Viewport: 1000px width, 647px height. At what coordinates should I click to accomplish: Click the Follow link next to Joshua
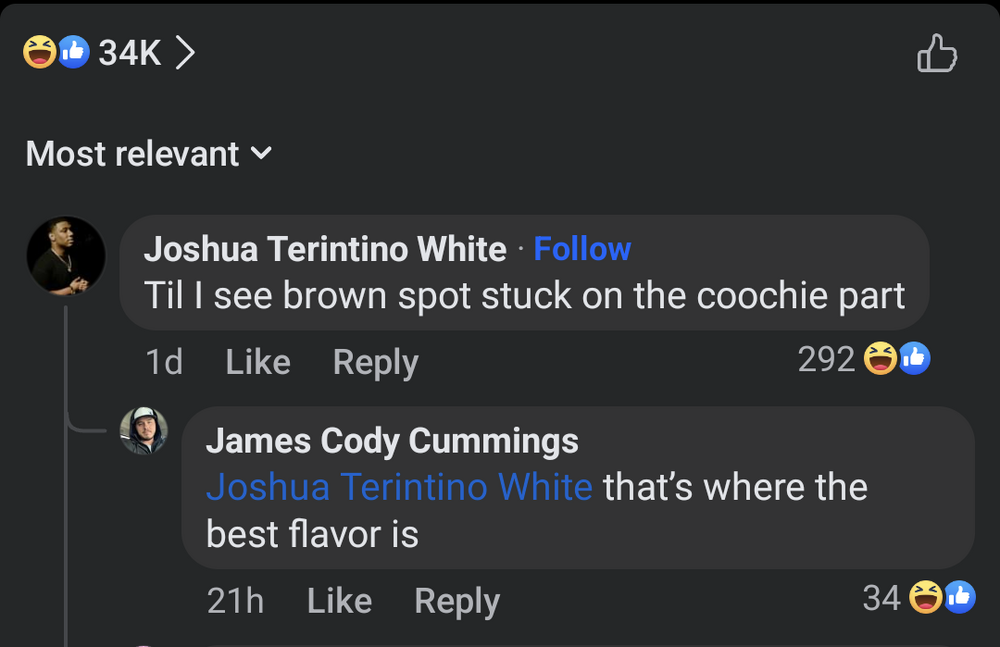click(583, 248)
